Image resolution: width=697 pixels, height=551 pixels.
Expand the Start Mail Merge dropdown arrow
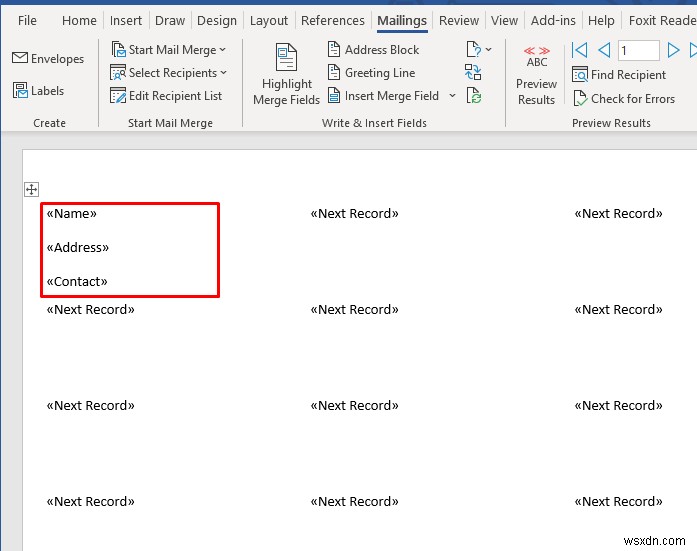click(223, 50)
